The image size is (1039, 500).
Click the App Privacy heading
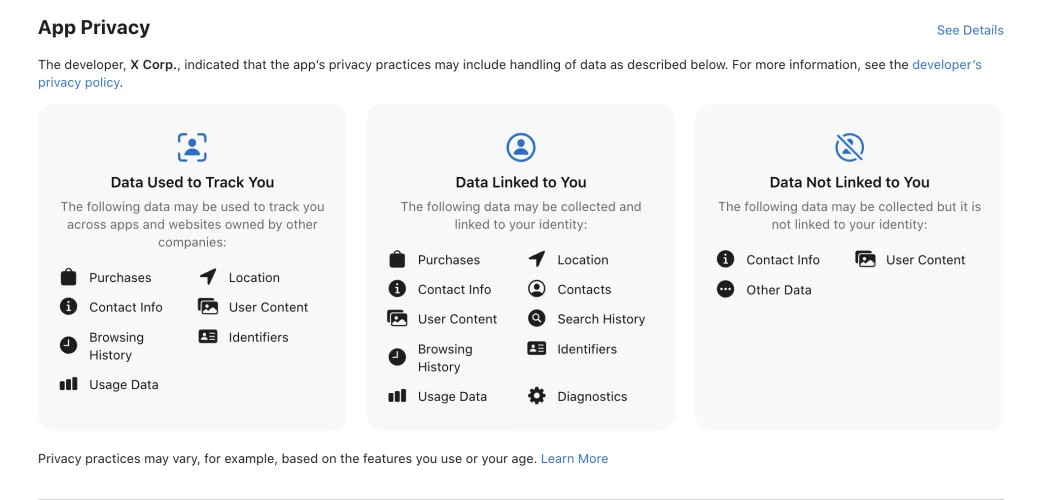[x=94, y=28]
